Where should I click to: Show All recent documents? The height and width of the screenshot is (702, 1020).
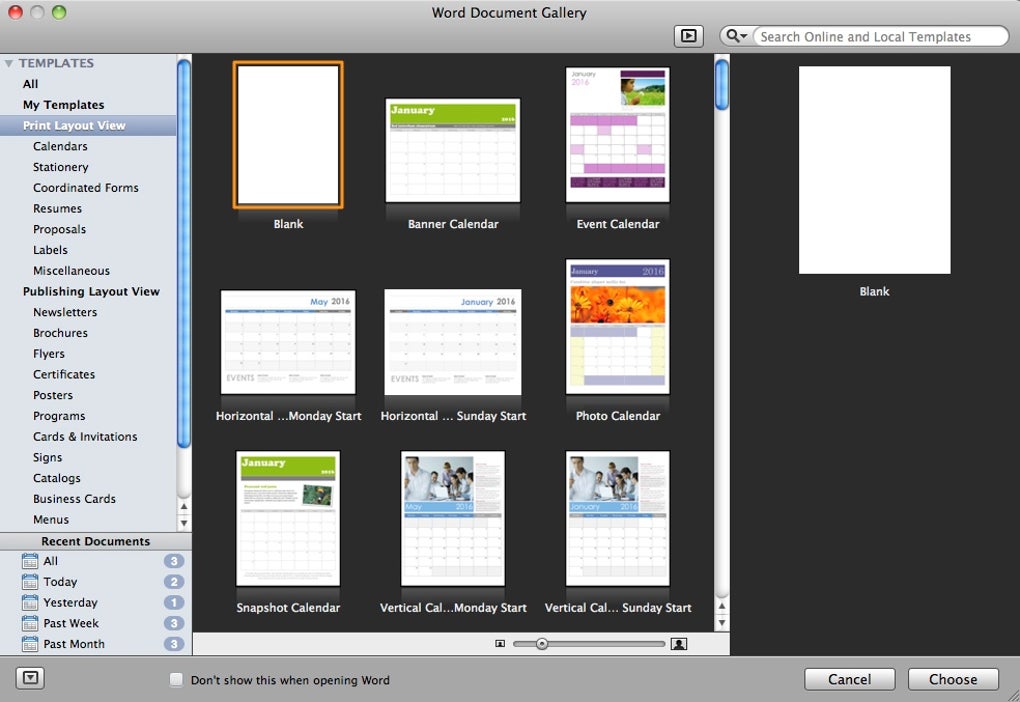(x=96, y=561)
